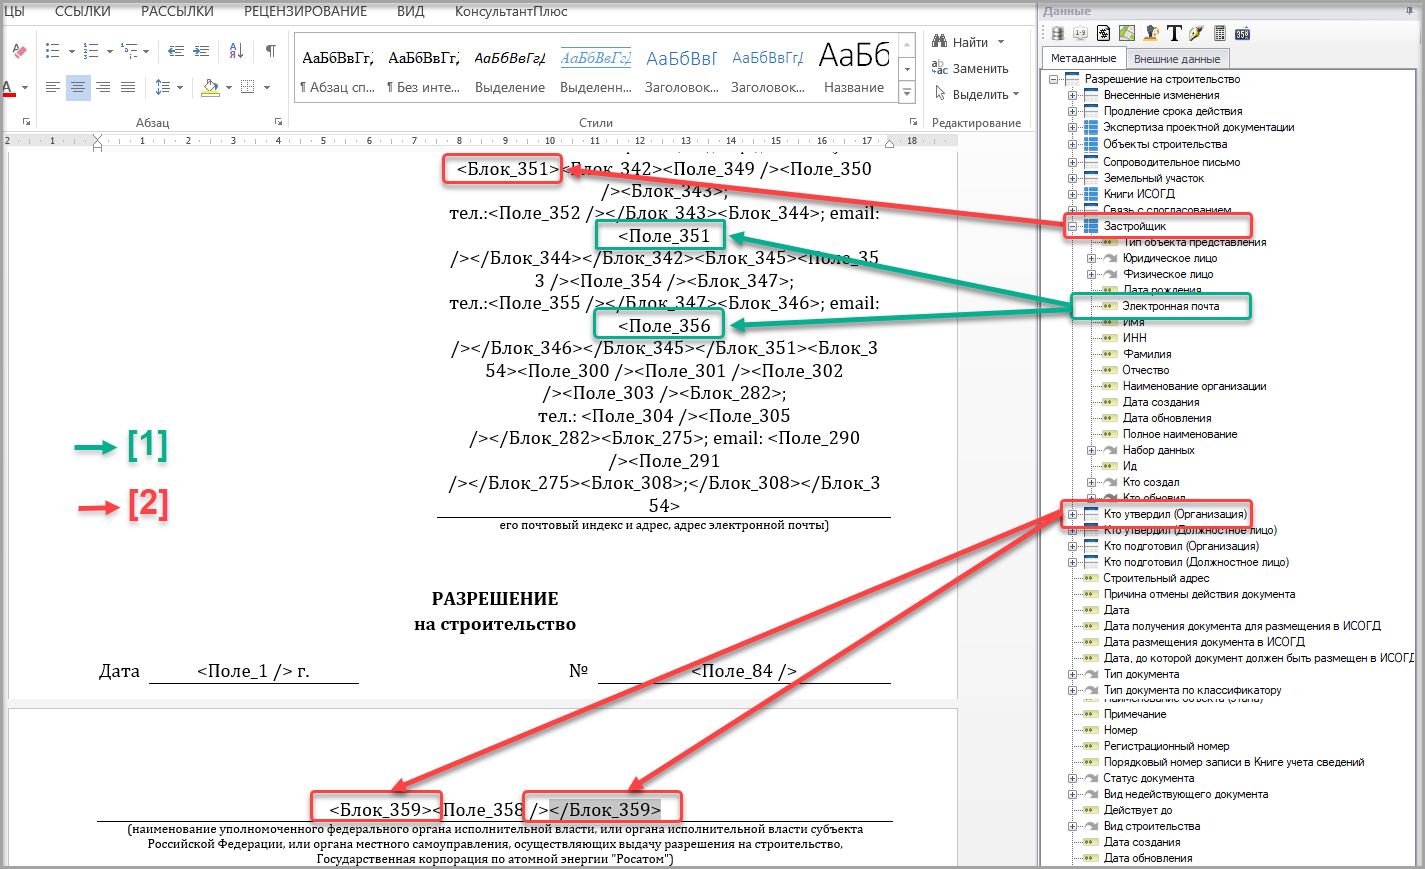
Task: Align text left
Action: (x=53, y=88)
